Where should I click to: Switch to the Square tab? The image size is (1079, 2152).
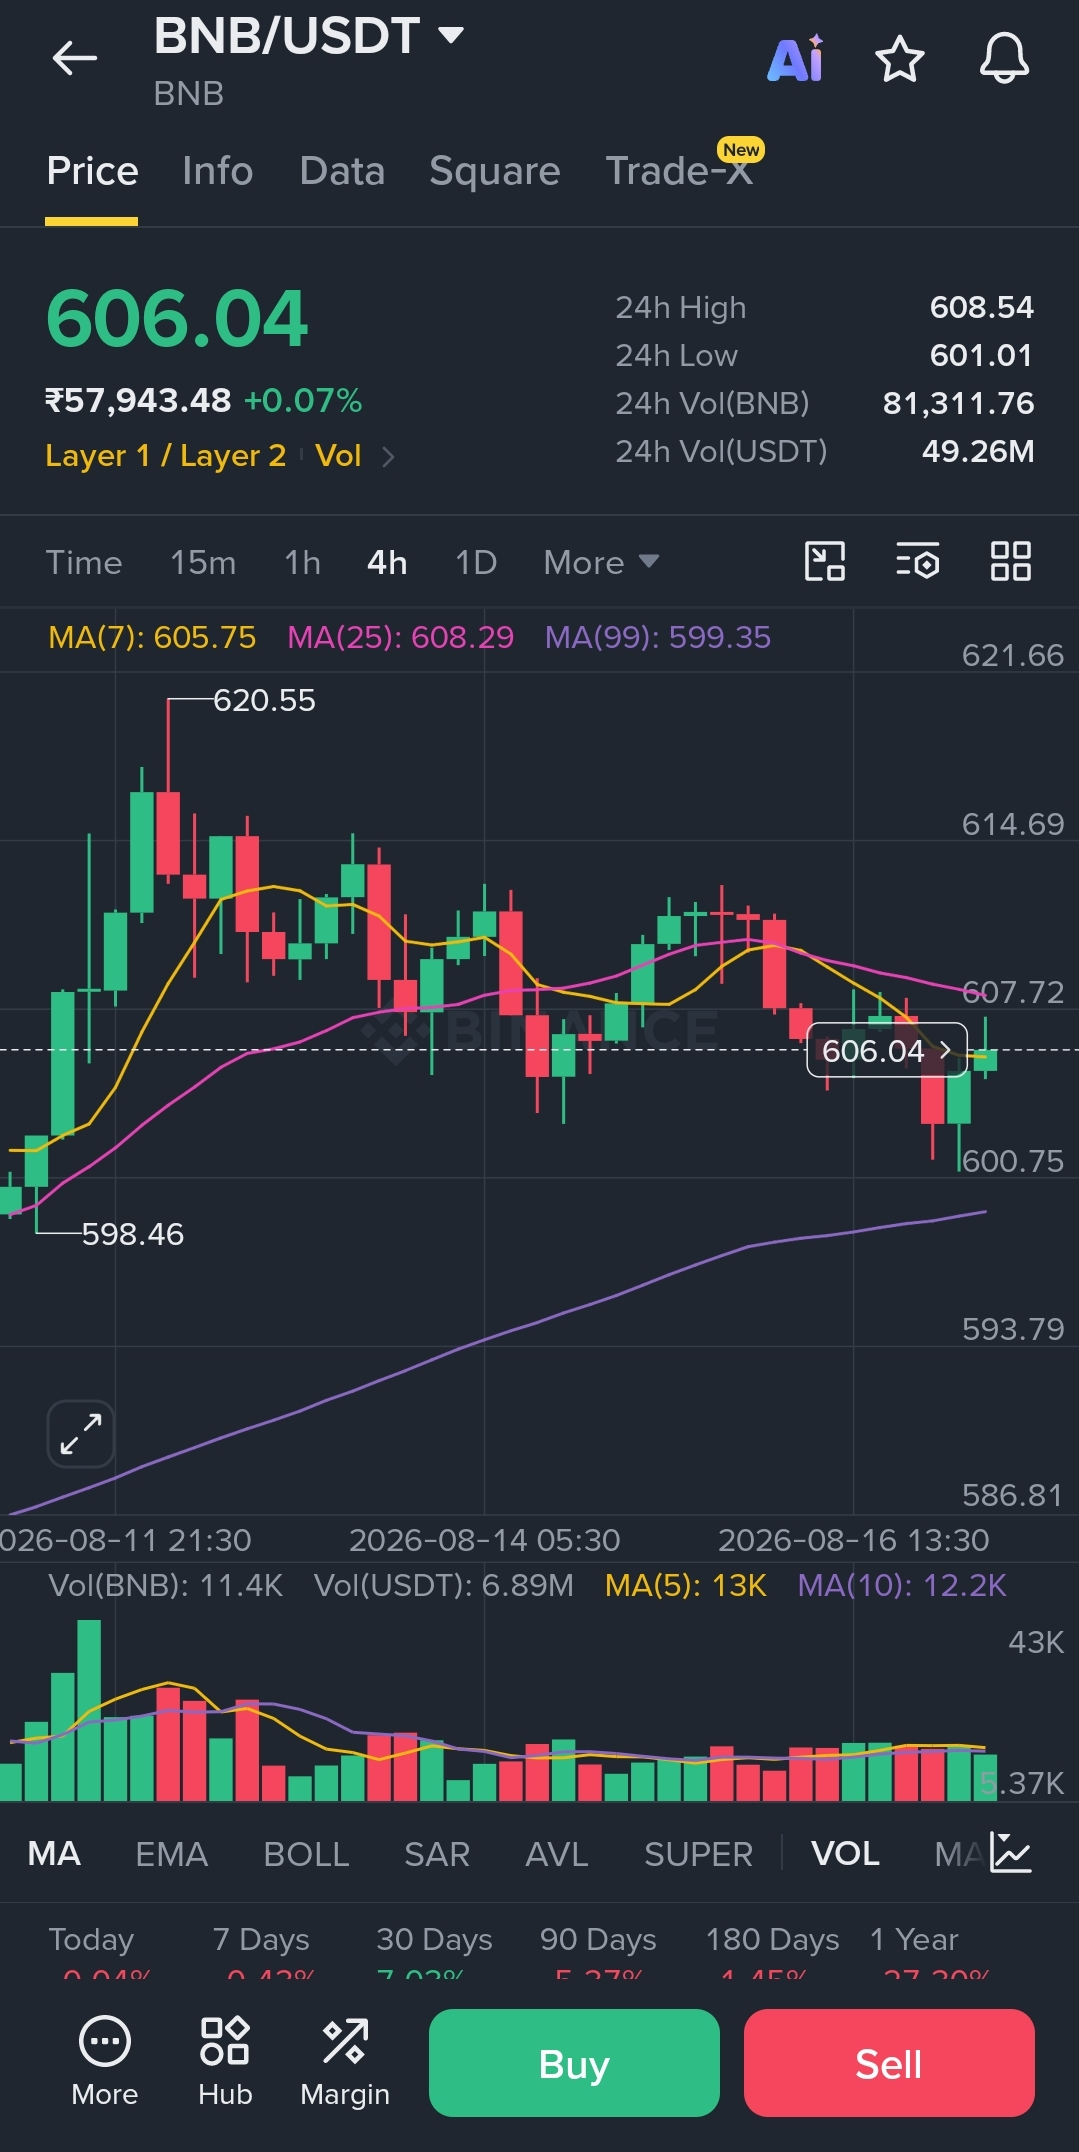click(494, 171)
